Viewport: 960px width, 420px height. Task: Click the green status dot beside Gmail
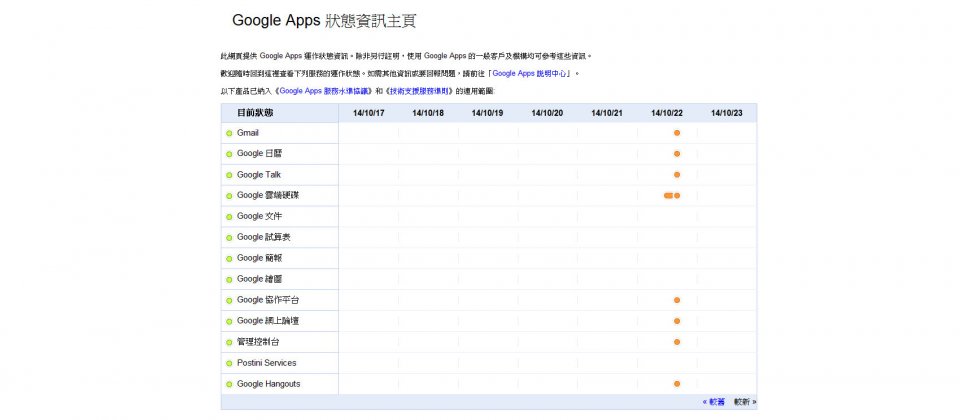tap(229, 133)
